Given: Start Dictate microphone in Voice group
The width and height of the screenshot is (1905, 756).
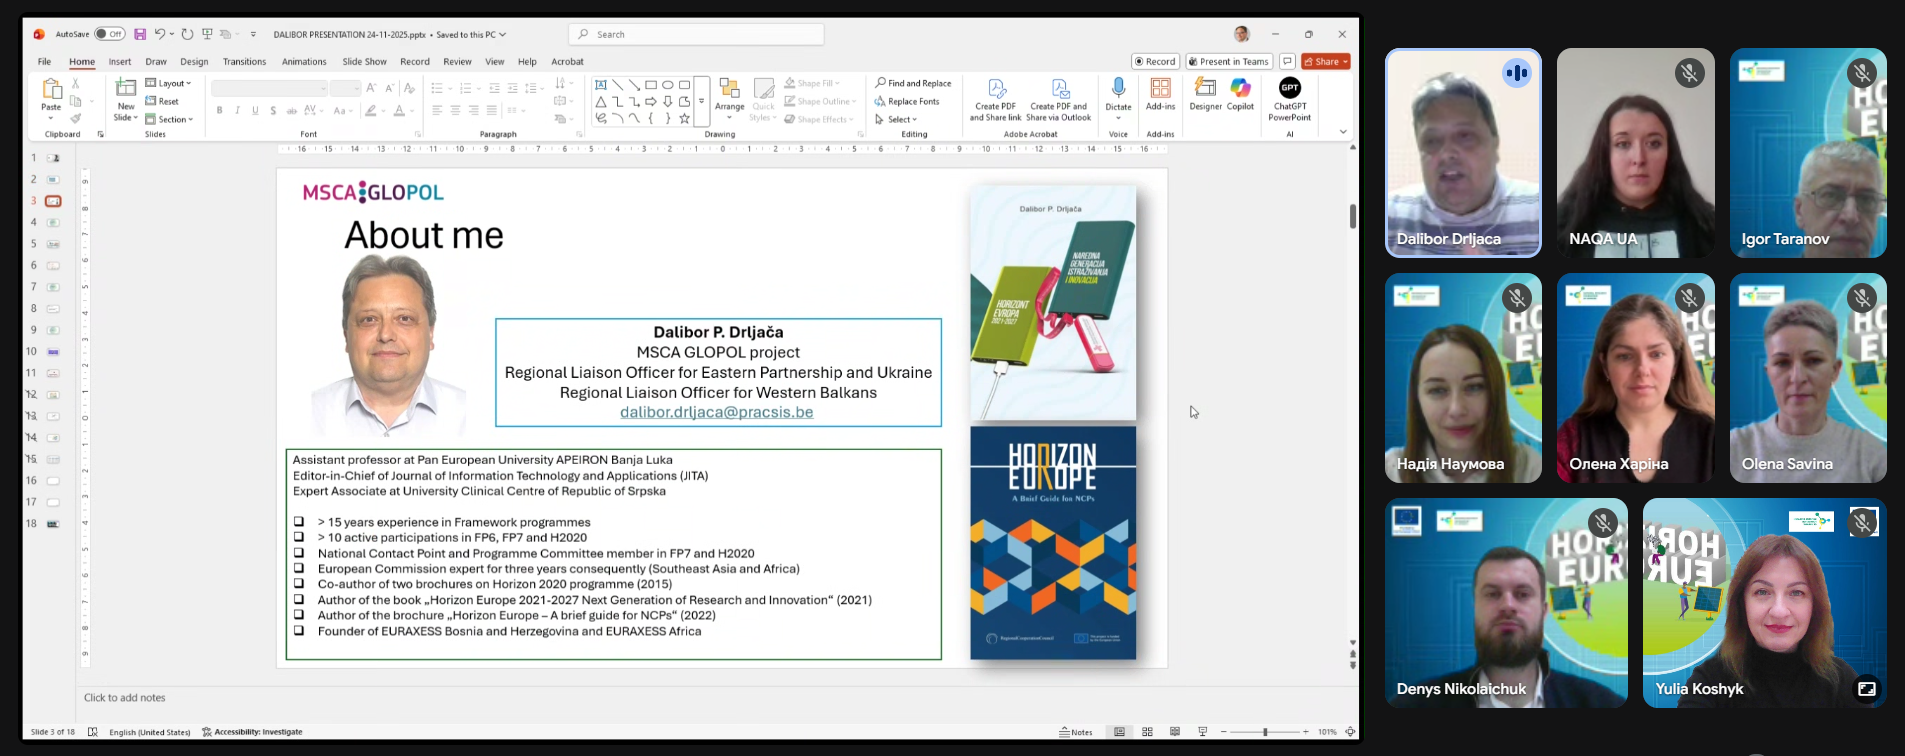Looking at the screenshot, I should [x=1118, y=91].
